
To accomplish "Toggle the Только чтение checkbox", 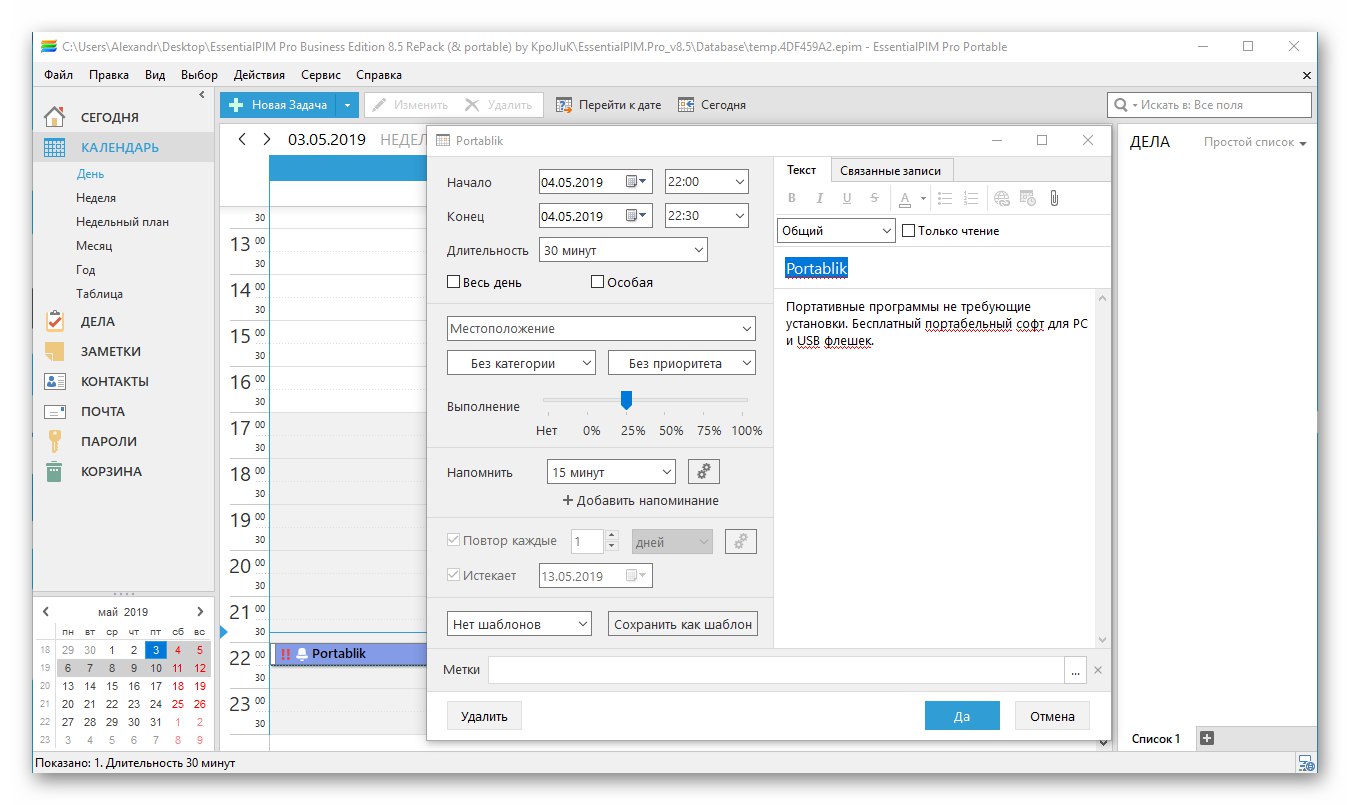I will (909, 230).
